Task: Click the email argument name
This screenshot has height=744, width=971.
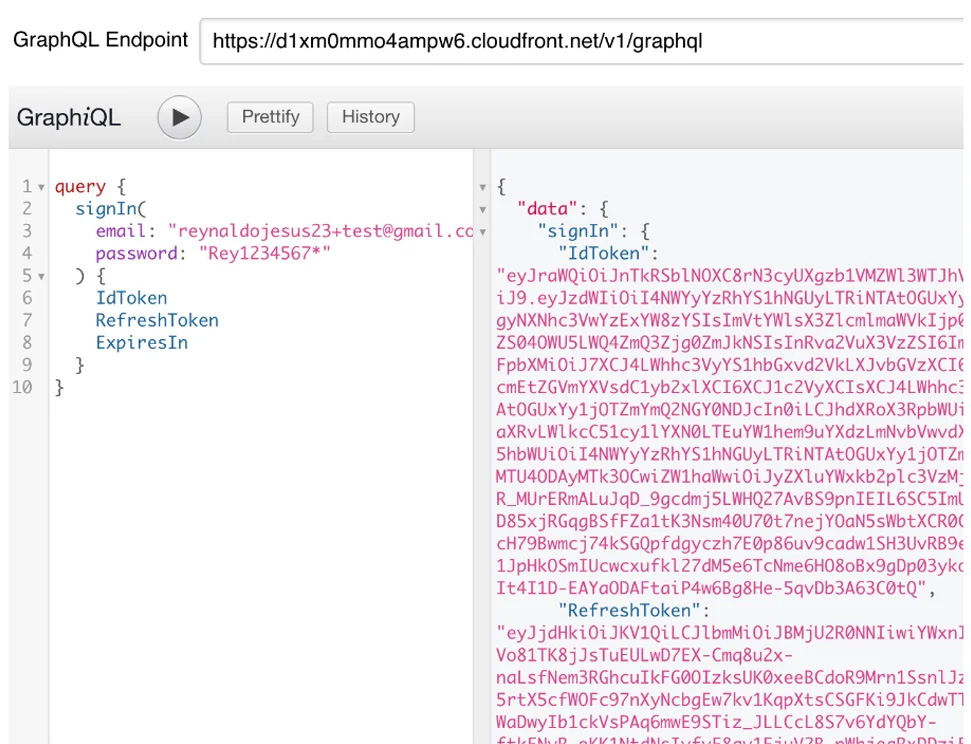Action: pyautogui.click(x=120, y=231)
